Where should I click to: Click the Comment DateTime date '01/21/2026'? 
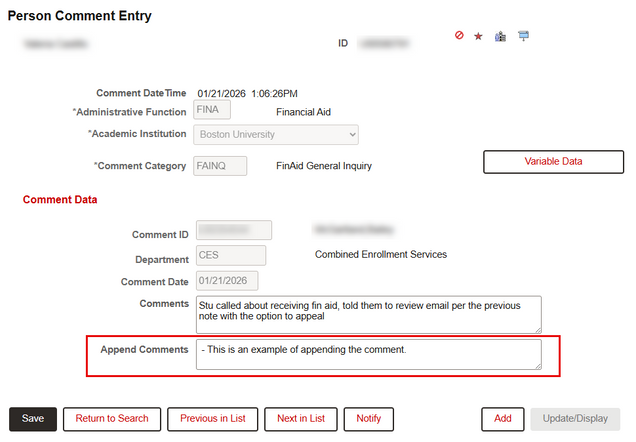[221, 94]
